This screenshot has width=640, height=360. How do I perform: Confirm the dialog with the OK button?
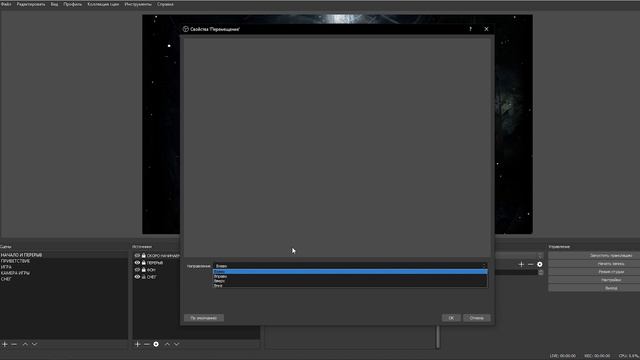click(x=451, y=318)
